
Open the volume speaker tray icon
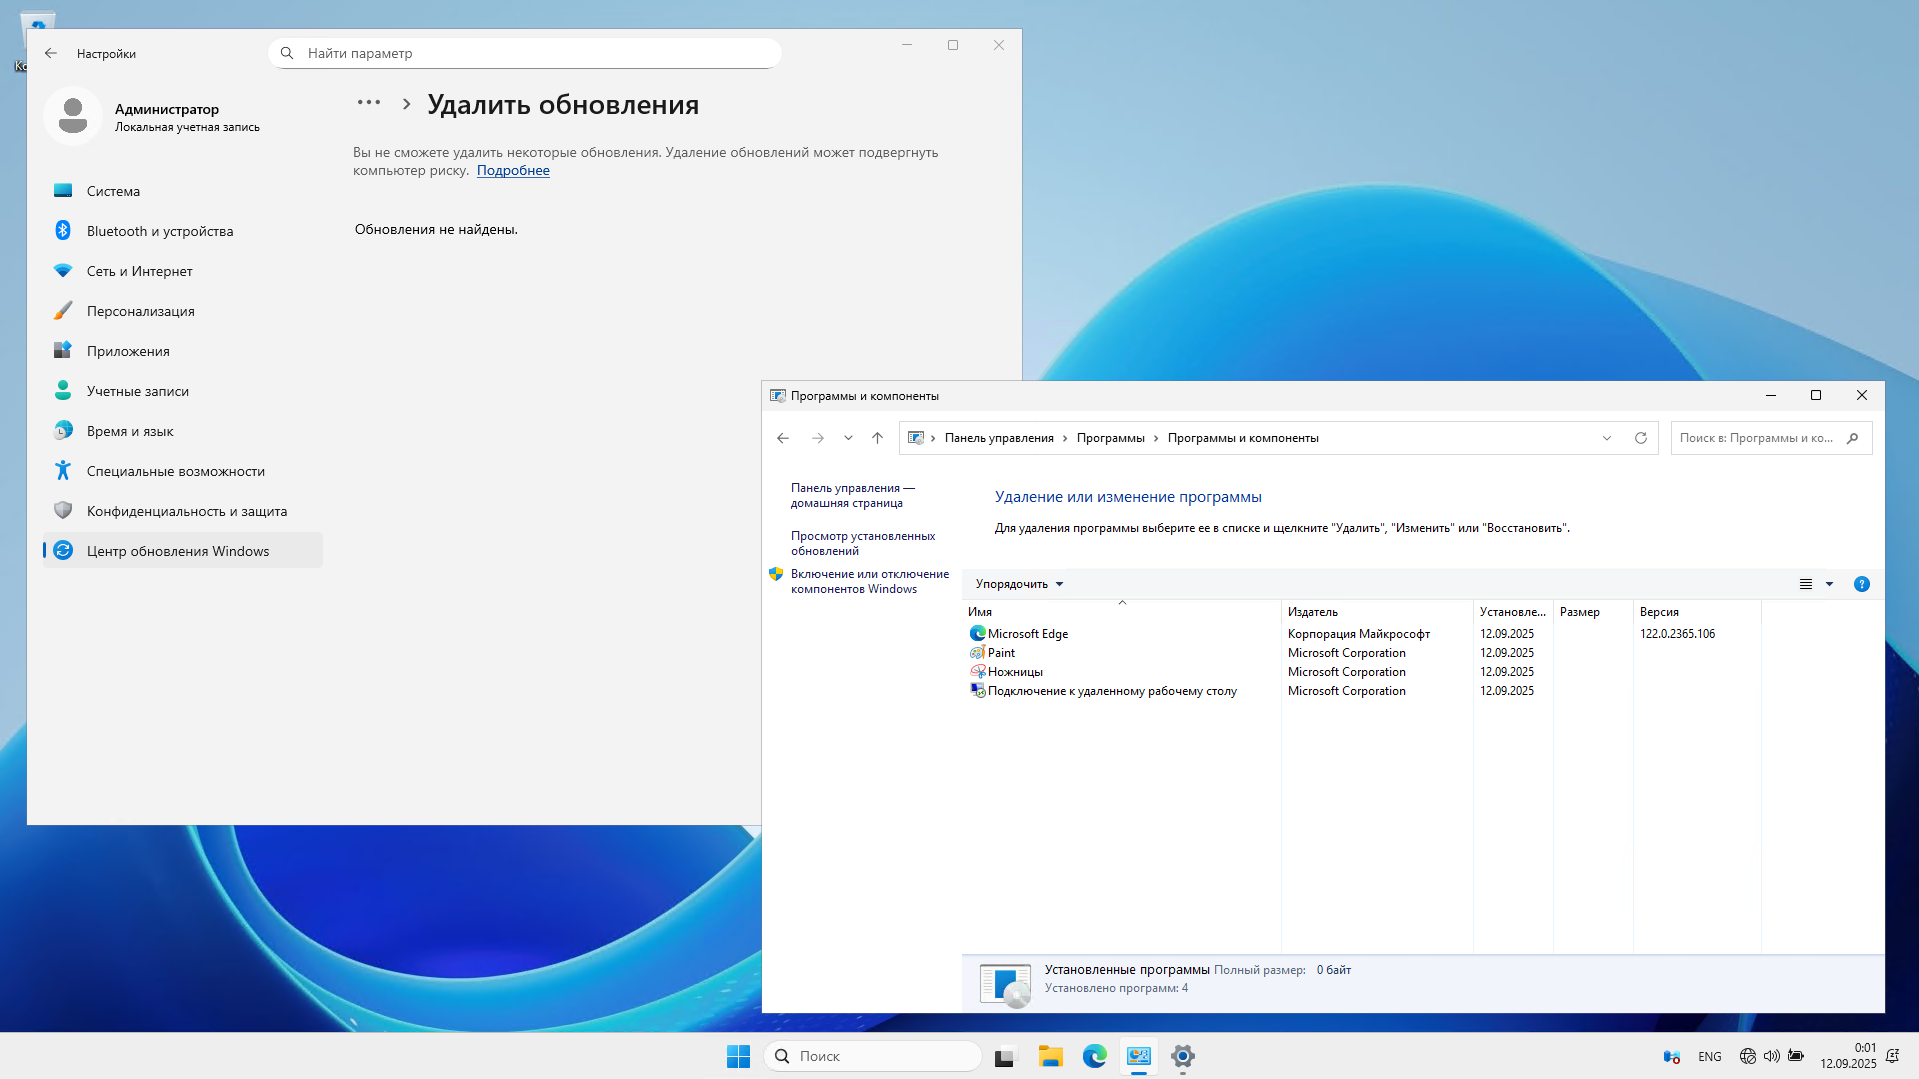point(1771,1056)
